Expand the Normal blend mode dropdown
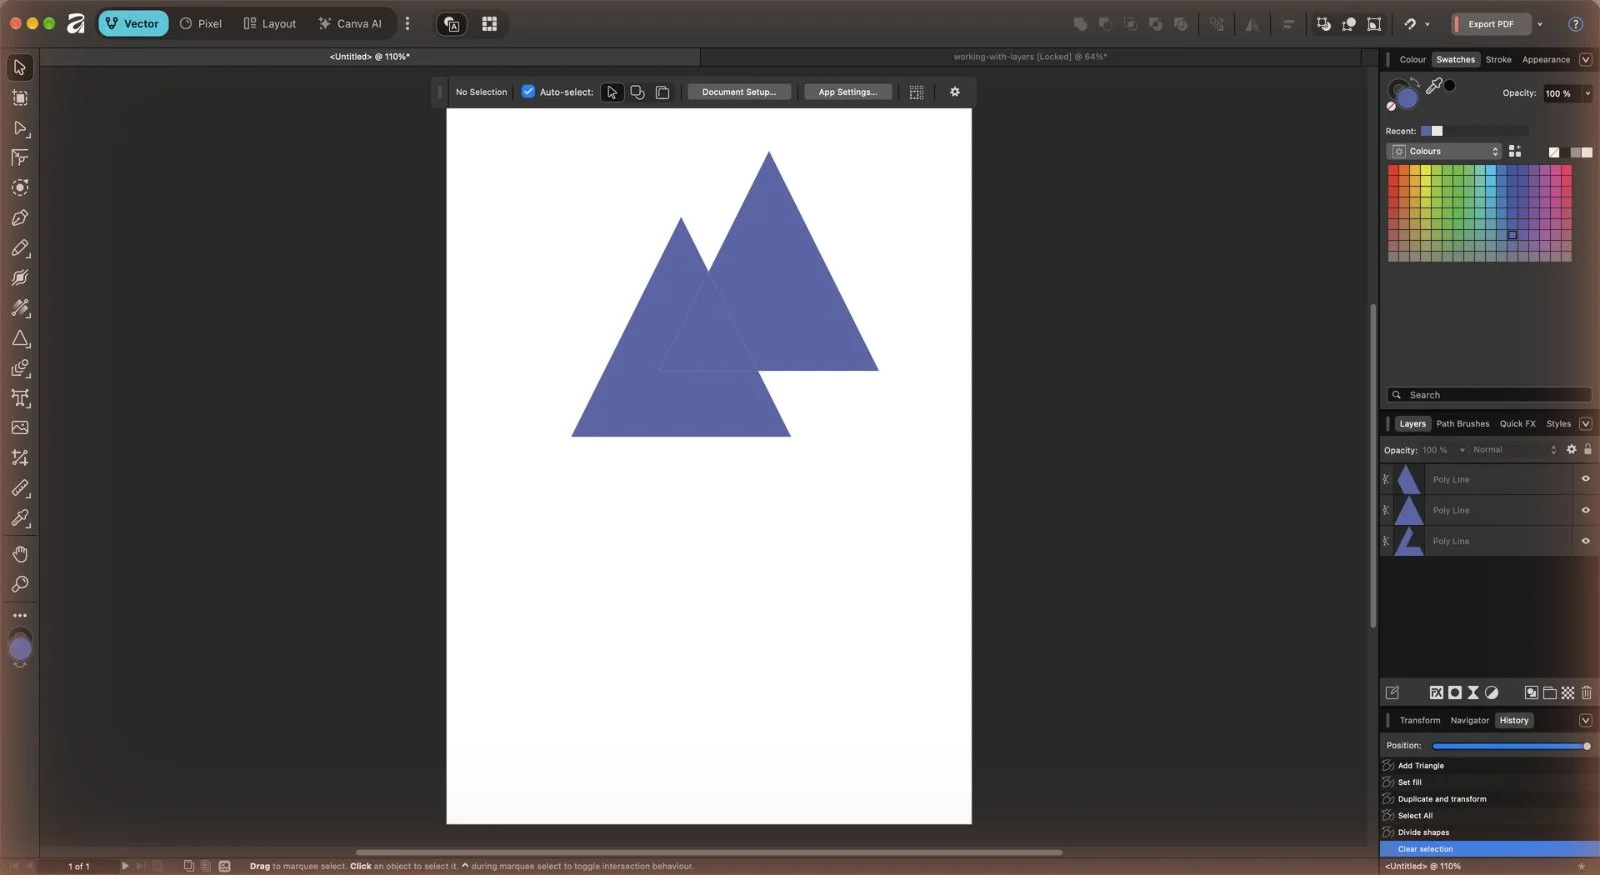The height and width of the screenshot is (875, 1600). click(x=1514, y=450)
